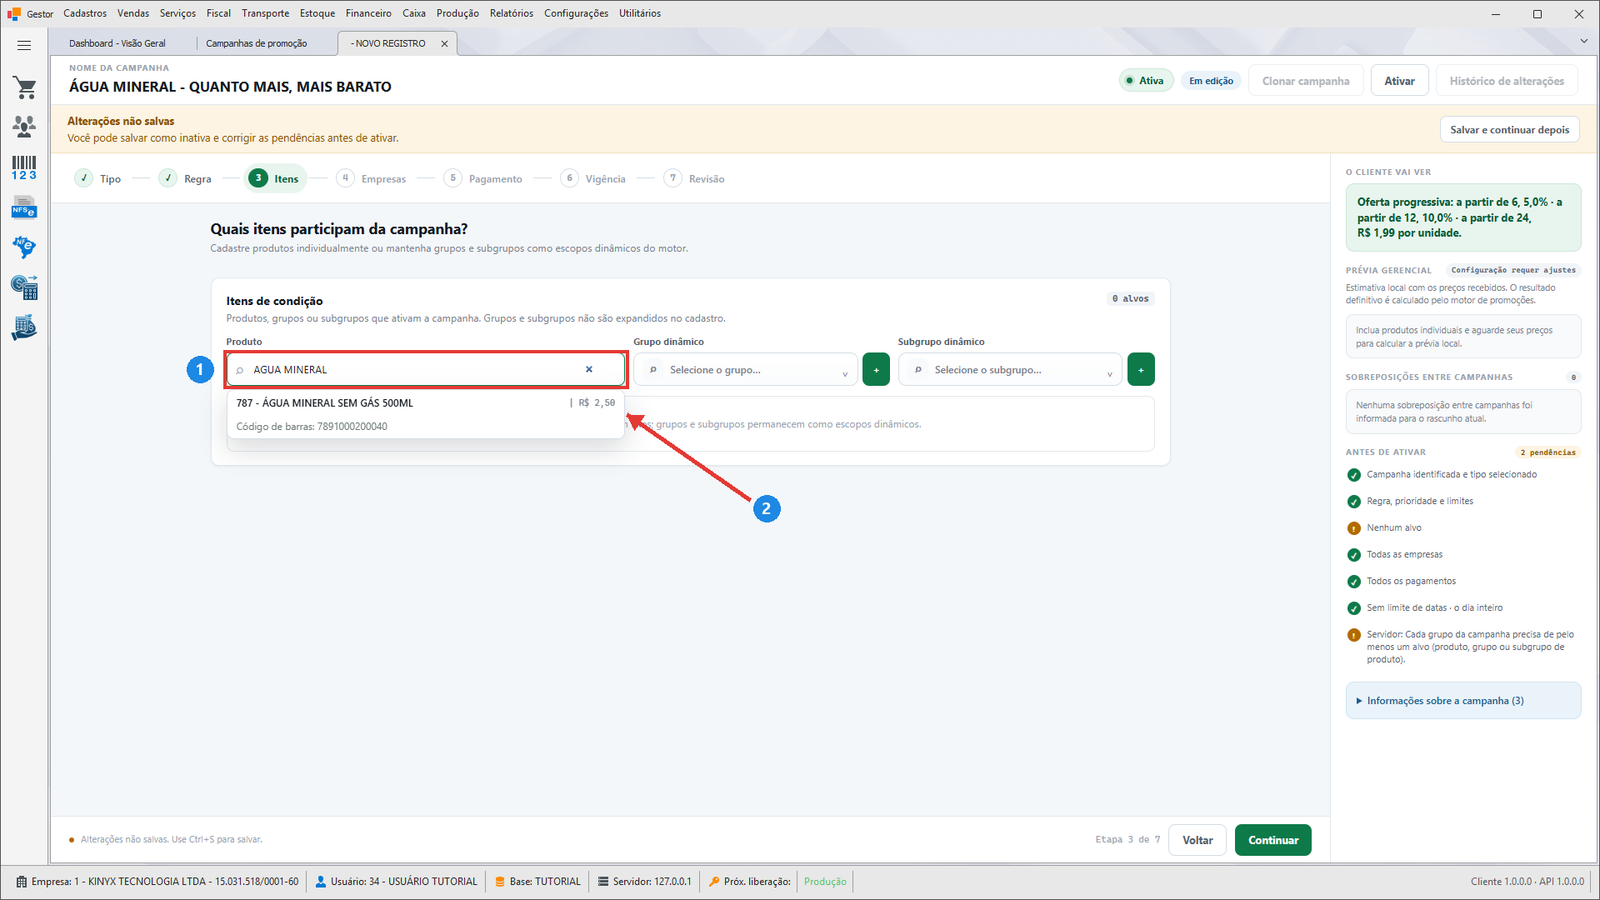The image size is (1600, 900).
Task: Open the barcode 123 sidebar icon
Action: tap(24, 167)
